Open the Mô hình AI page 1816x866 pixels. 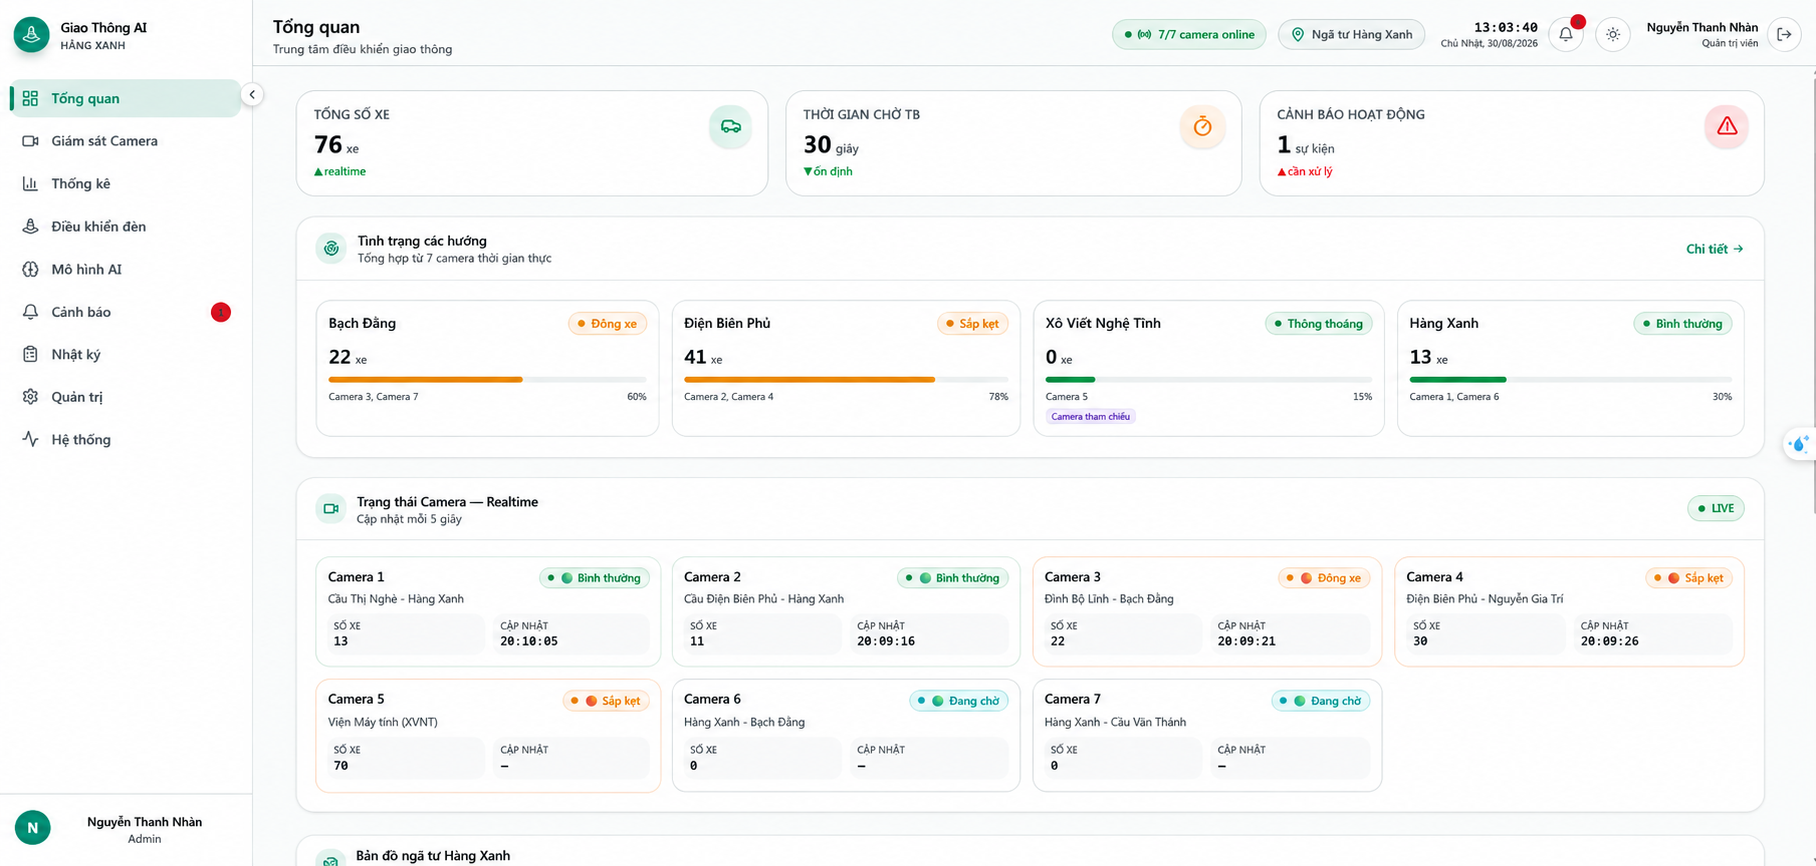tap(125, 269)
